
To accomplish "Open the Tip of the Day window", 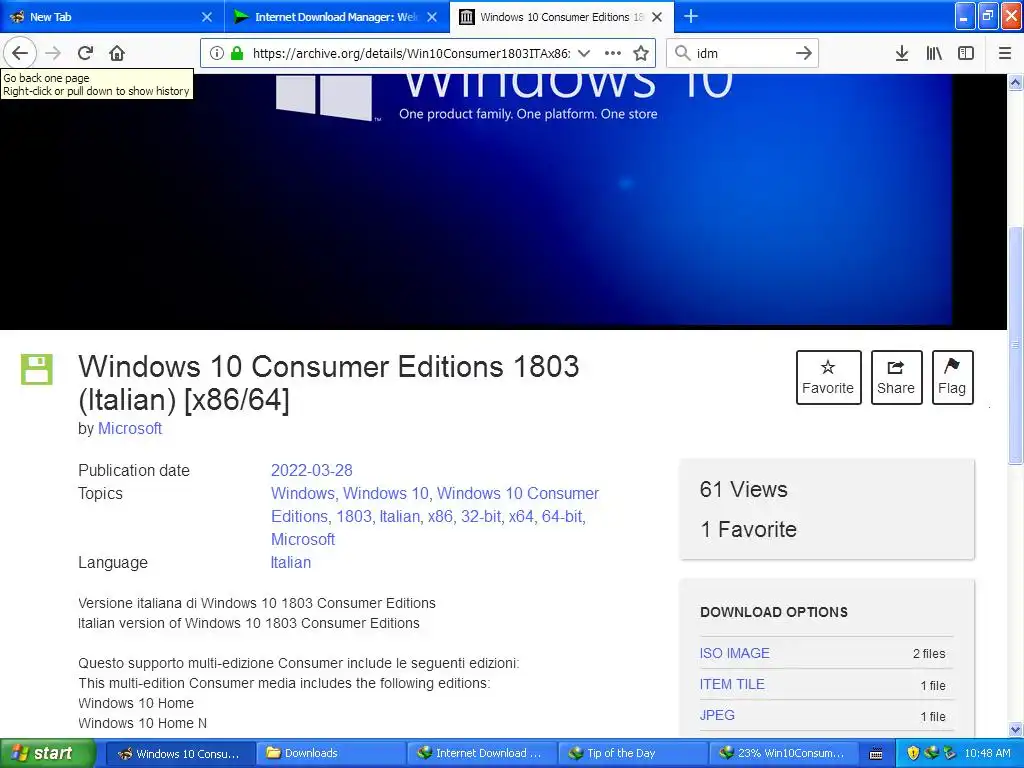I will (x=632, y=753).
